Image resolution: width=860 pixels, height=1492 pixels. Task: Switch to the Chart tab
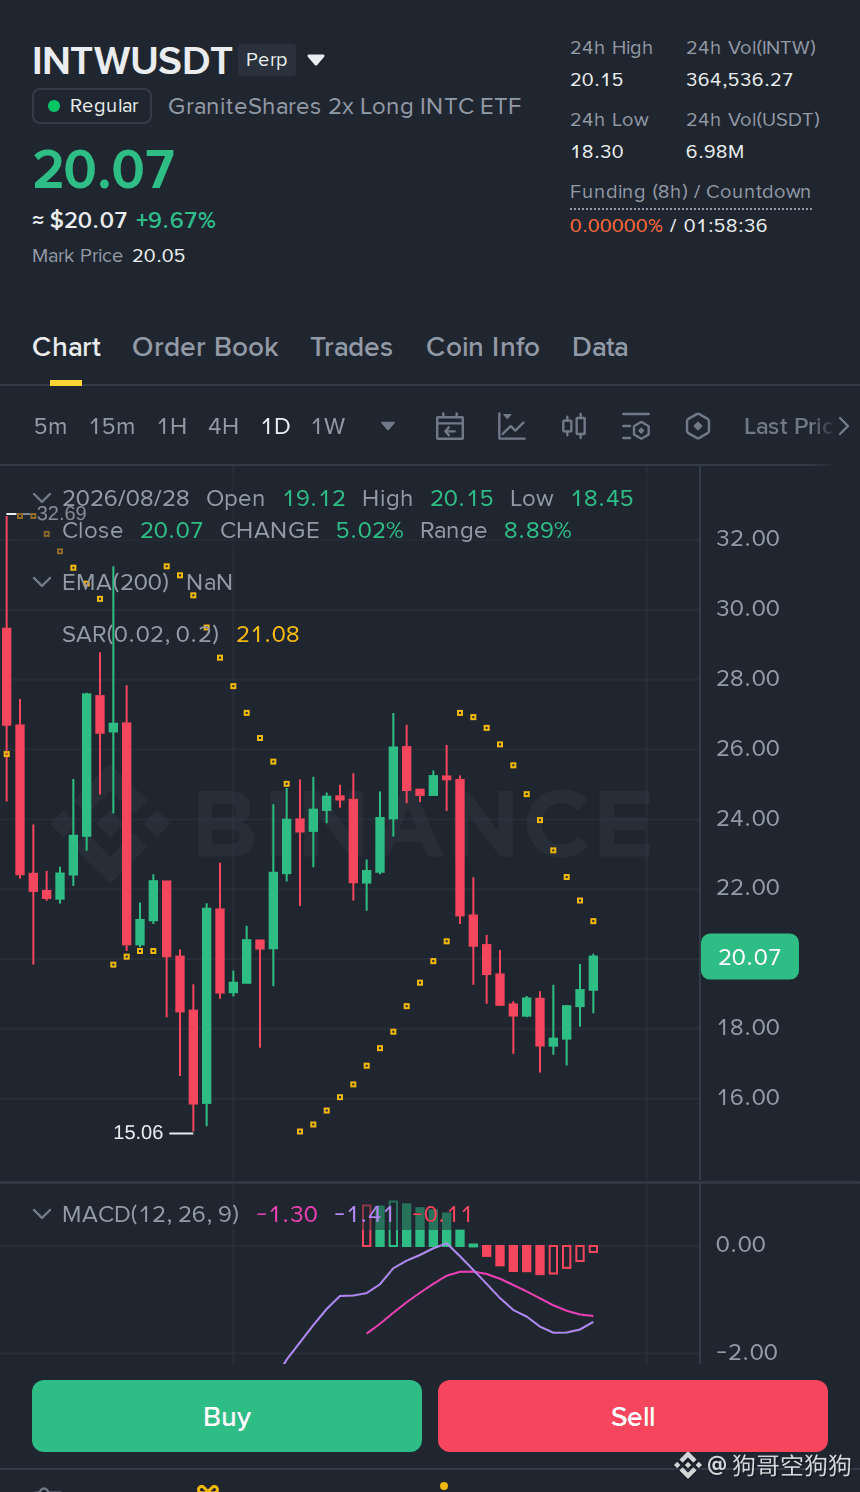pos(66,347)
